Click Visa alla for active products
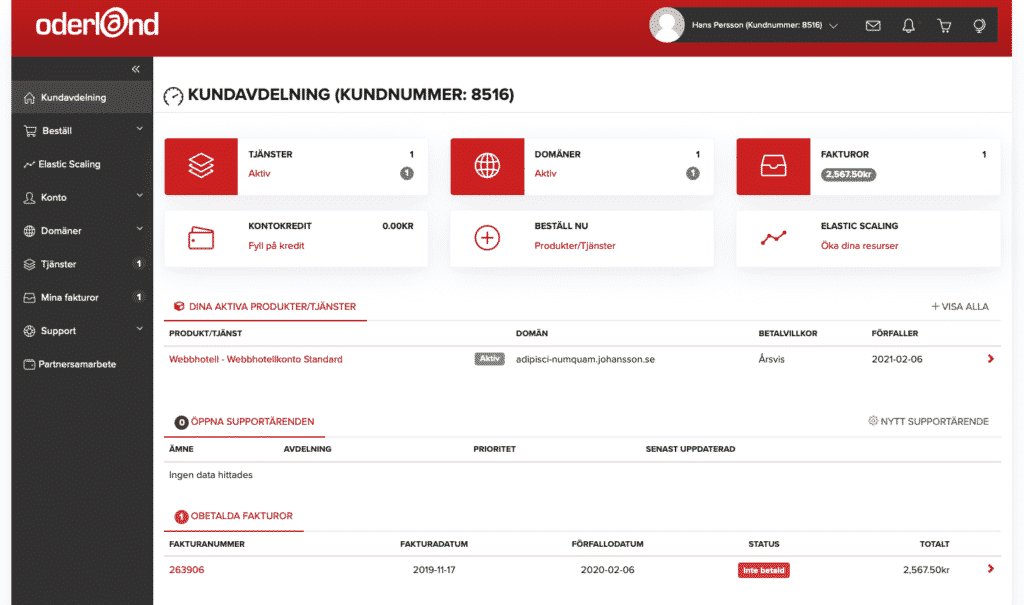The width and height of the screenshot is (1024, 605). [x=960, y=307]
